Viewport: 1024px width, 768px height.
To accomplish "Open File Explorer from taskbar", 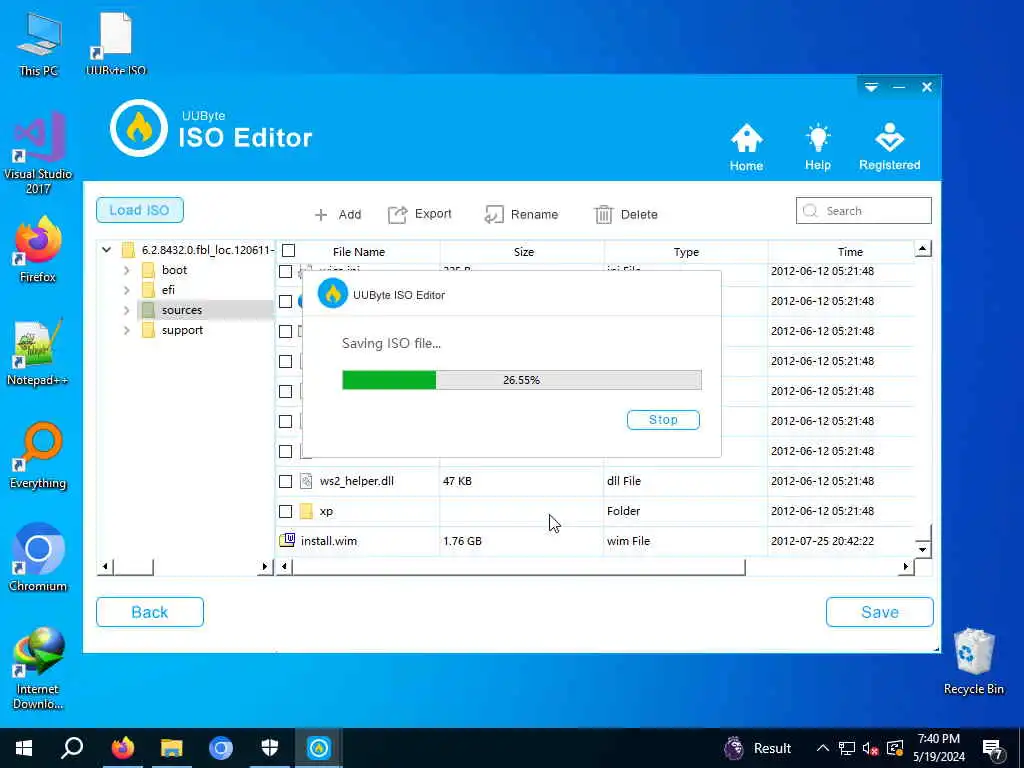I will 171,748.
